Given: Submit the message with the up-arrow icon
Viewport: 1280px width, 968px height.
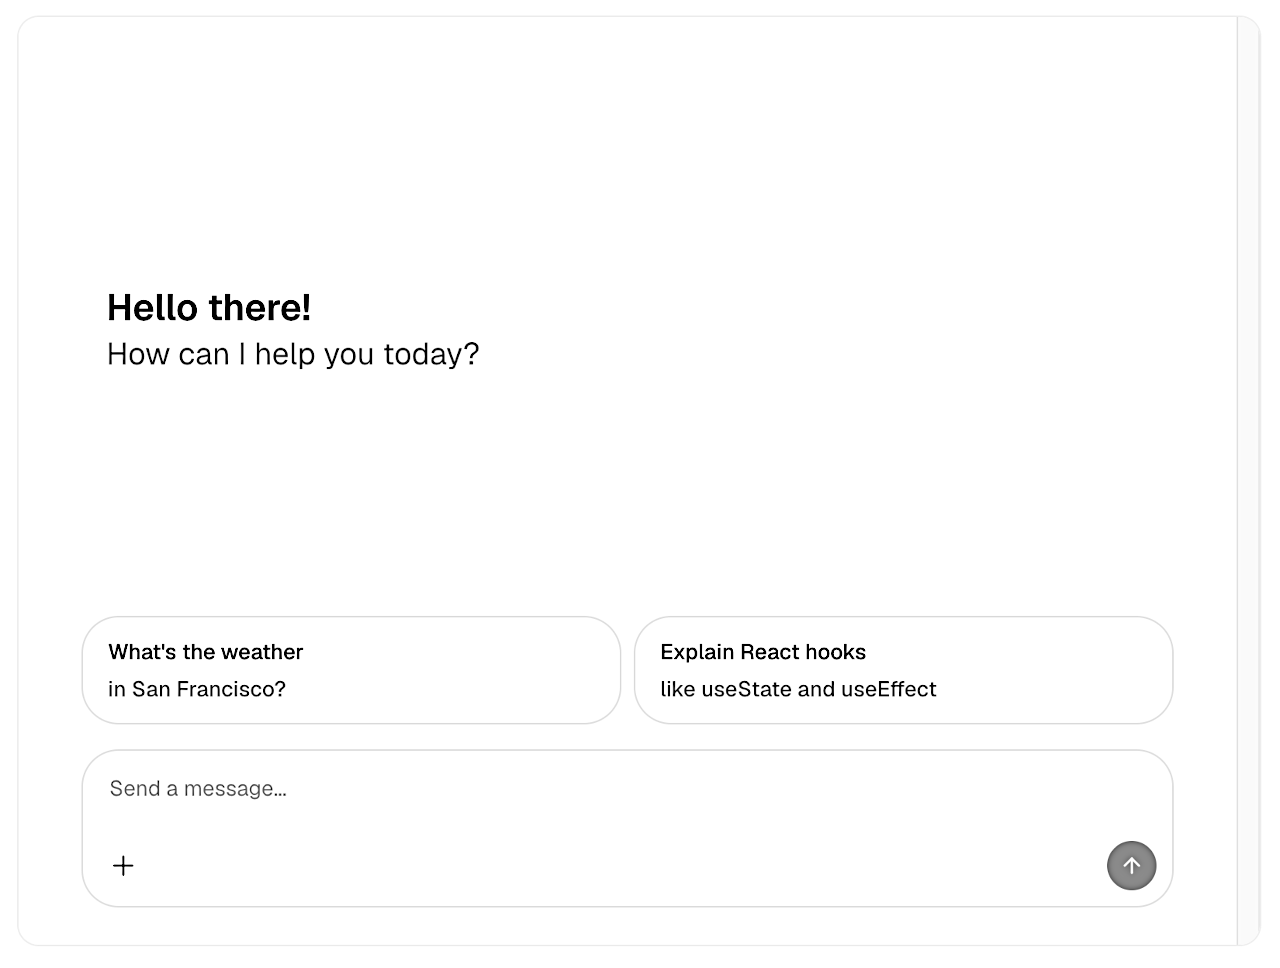Looking at the screenshot, I should pyautogui.click(x=1131, y=866).
